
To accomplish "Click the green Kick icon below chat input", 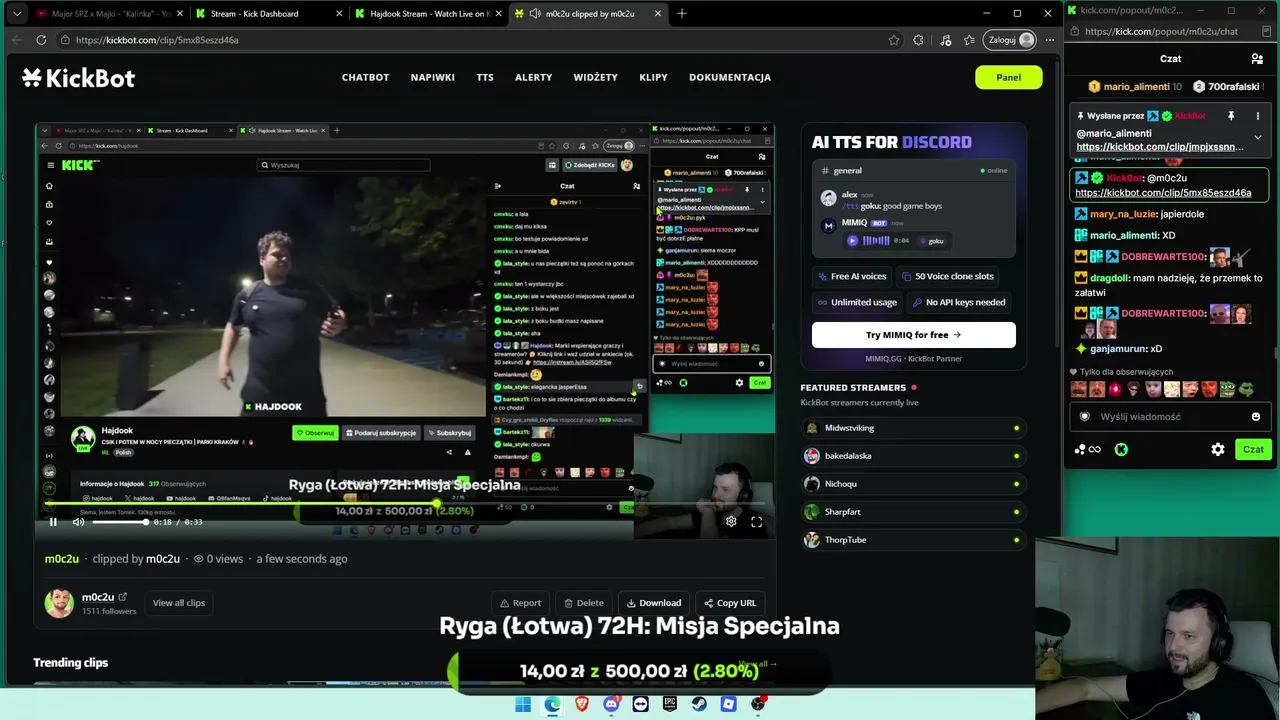I will pyautogui.click(x=1121, y=450).
